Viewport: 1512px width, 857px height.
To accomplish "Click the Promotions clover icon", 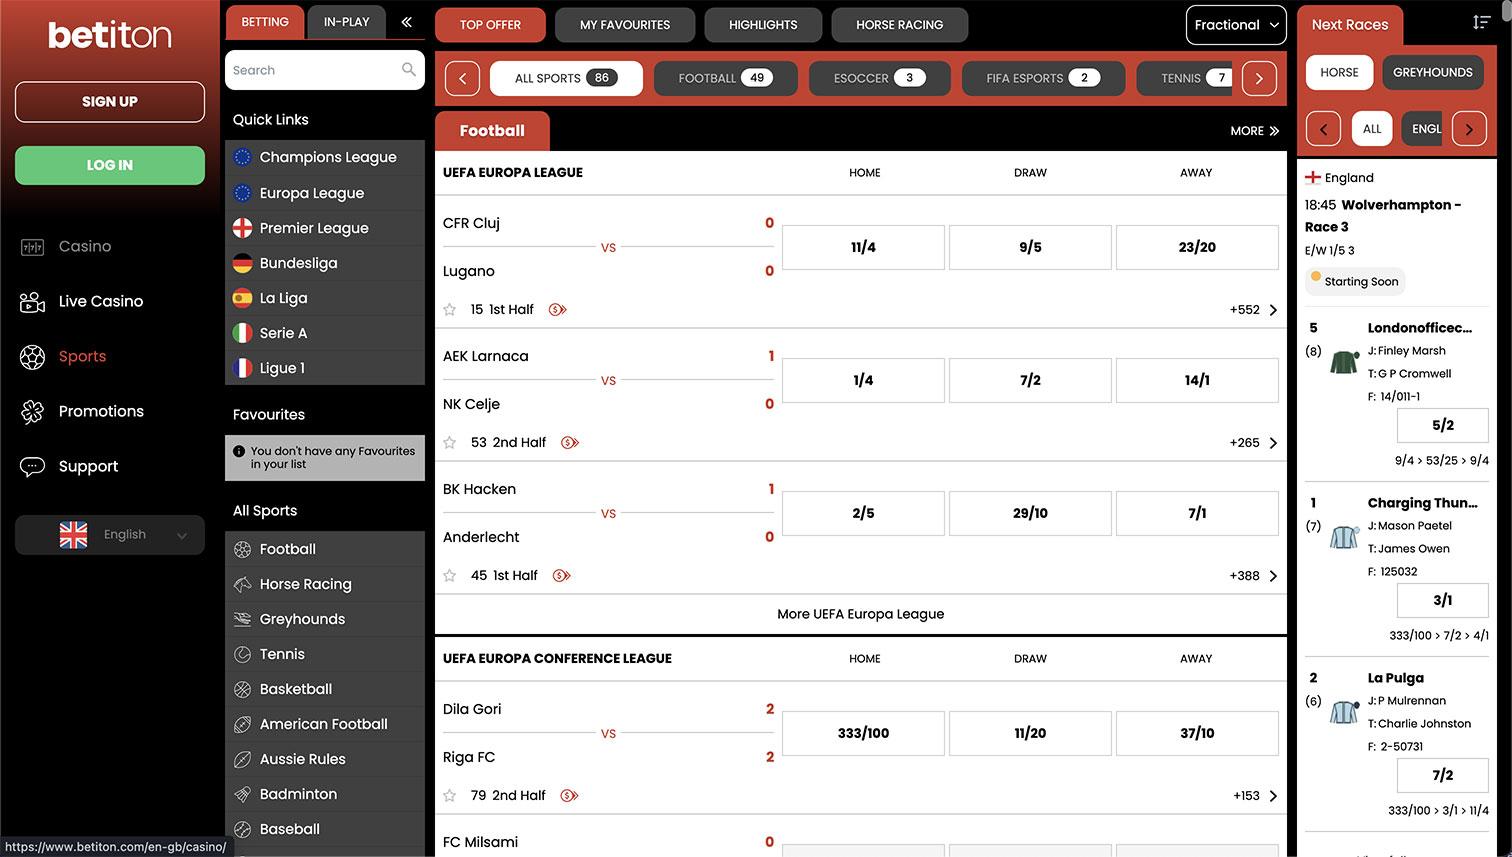I will 32,412.
